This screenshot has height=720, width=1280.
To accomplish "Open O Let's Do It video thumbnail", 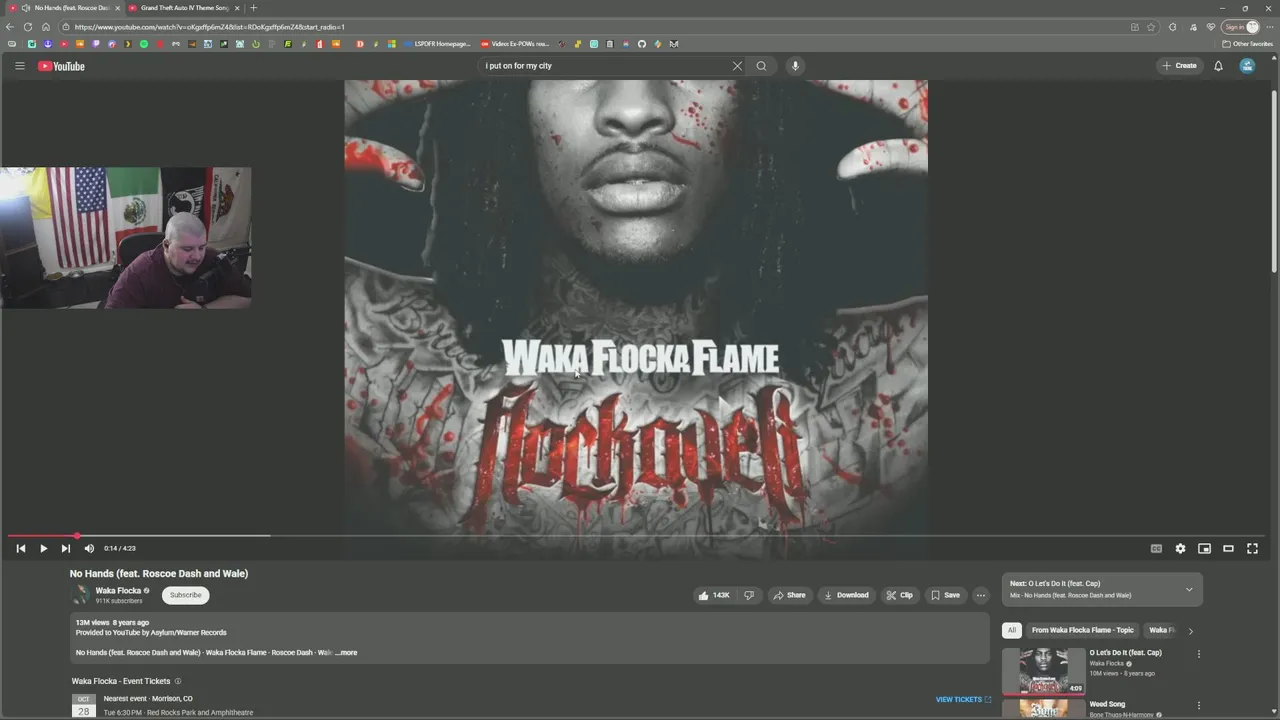I will (x=1043, y=671).
